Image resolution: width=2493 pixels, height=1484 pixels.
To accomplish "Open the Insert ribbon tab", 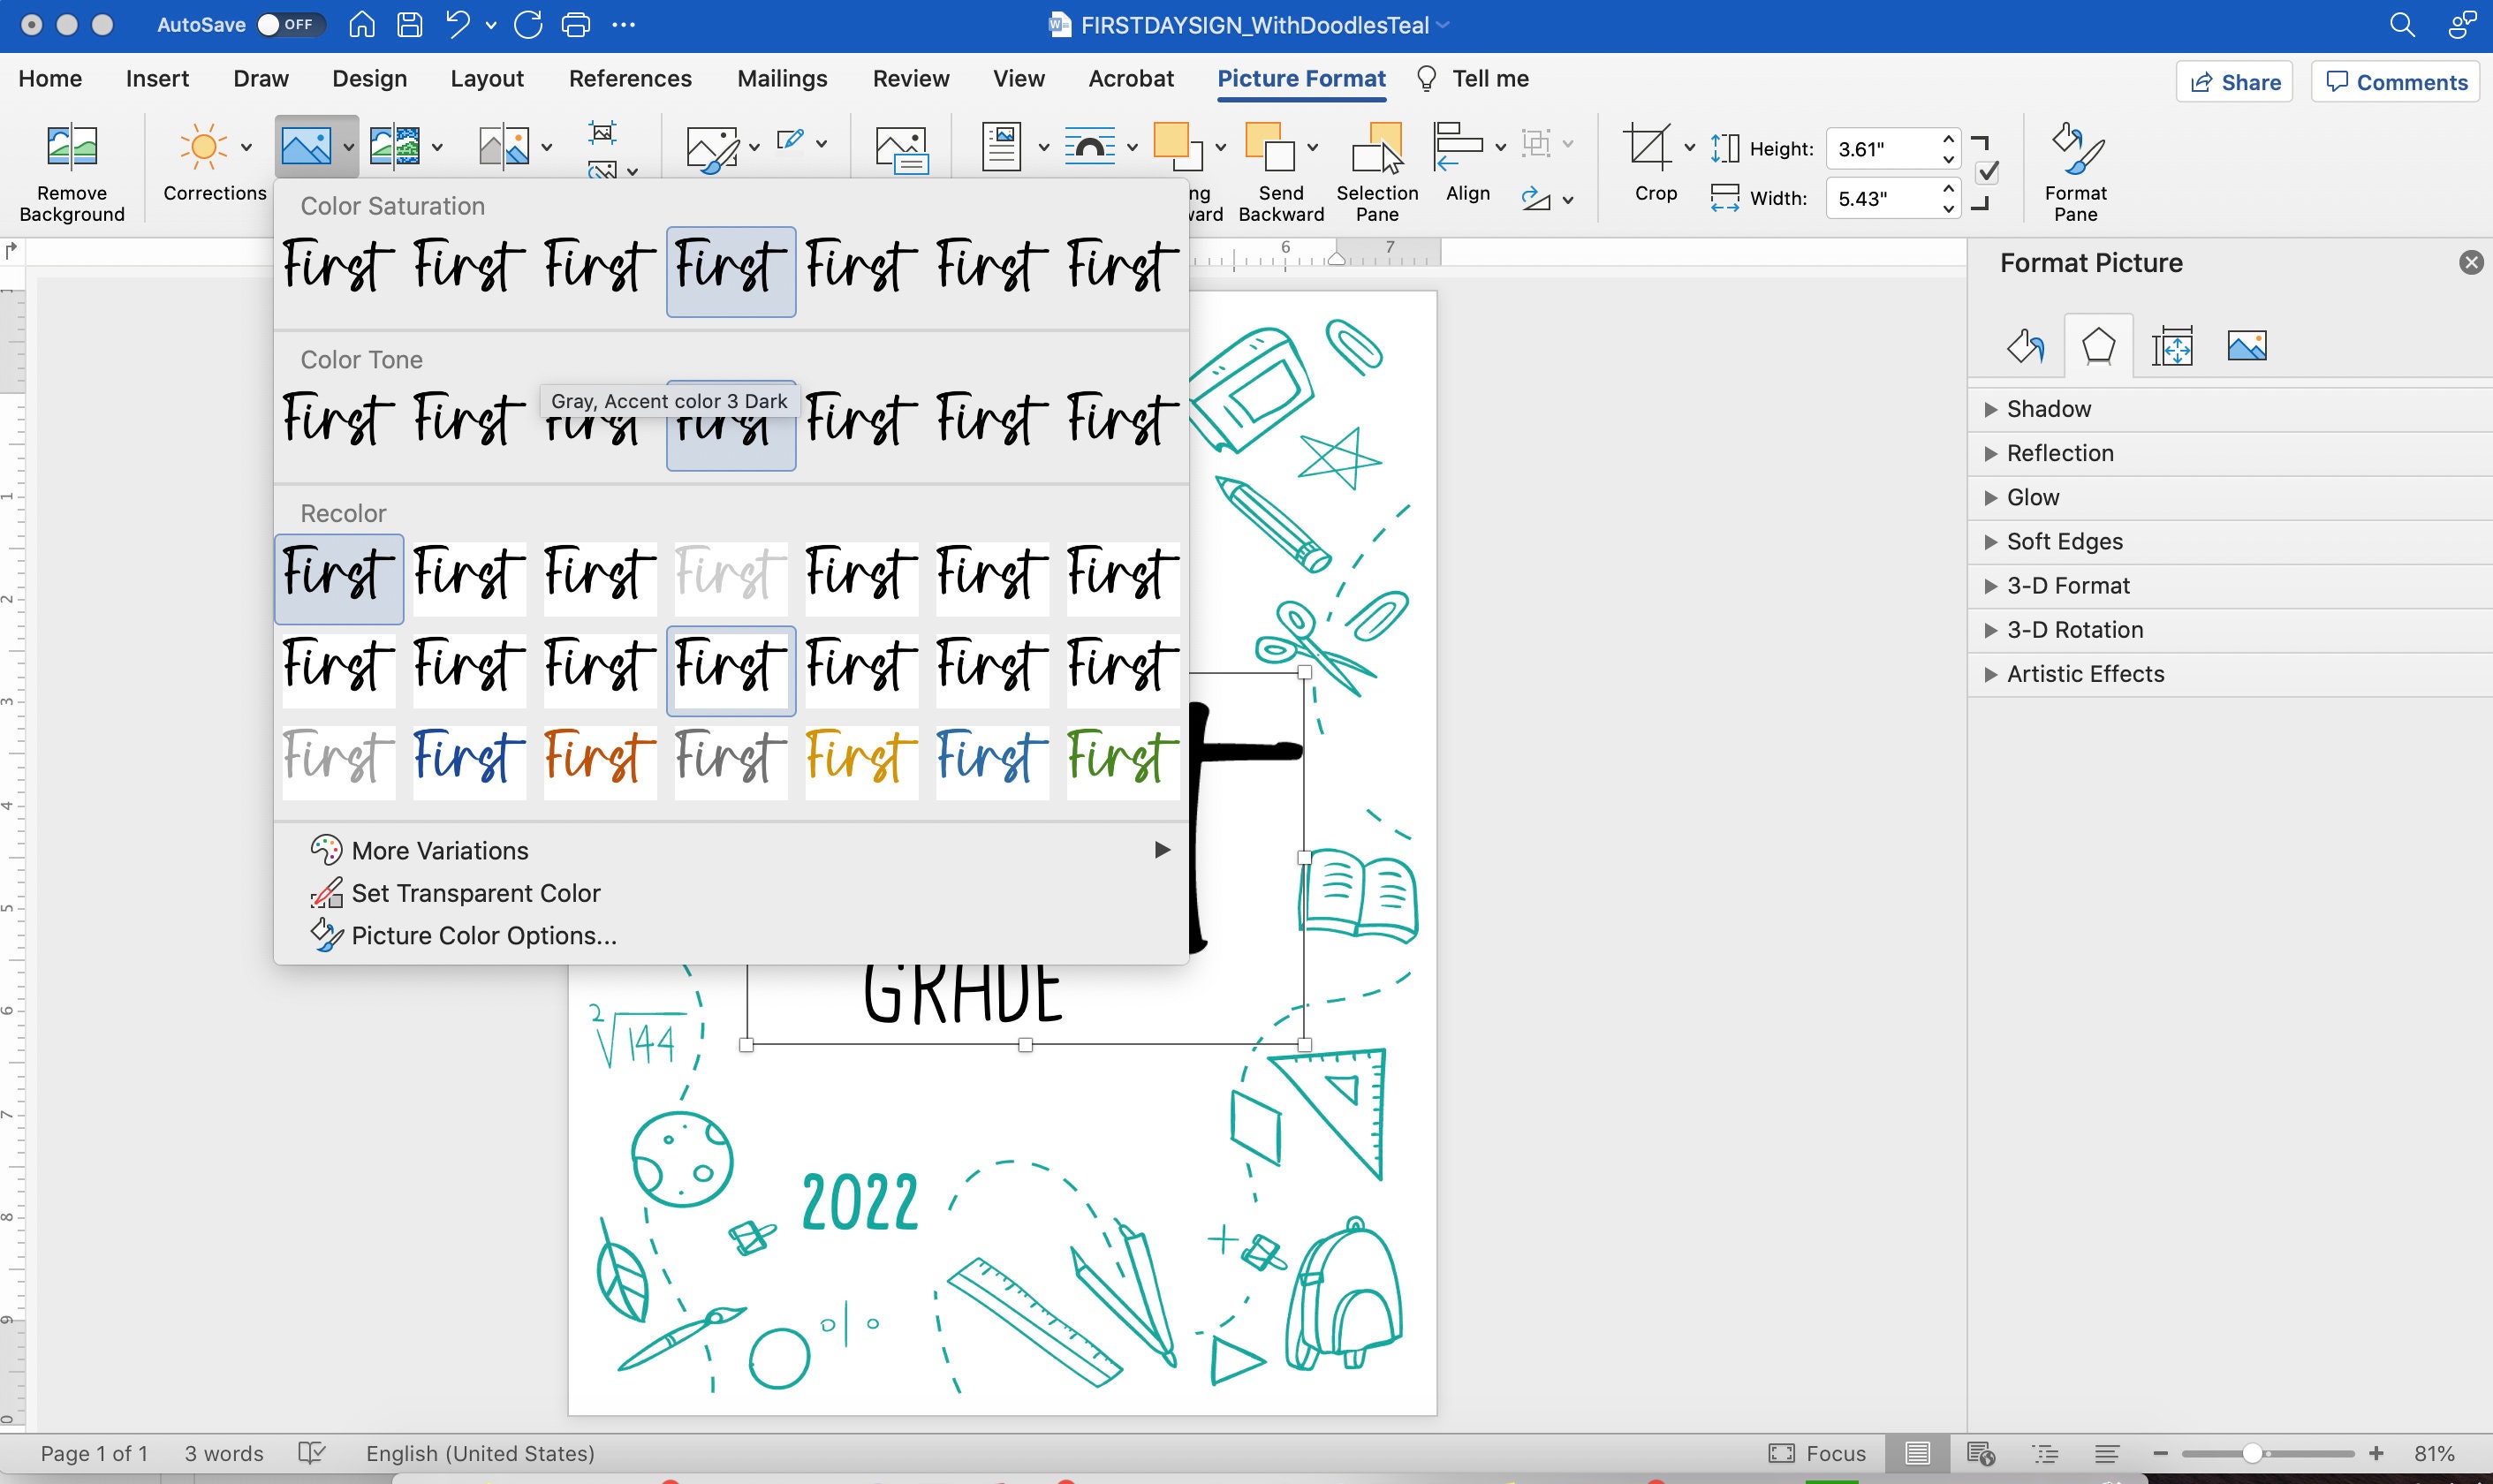I will (157, 78).
